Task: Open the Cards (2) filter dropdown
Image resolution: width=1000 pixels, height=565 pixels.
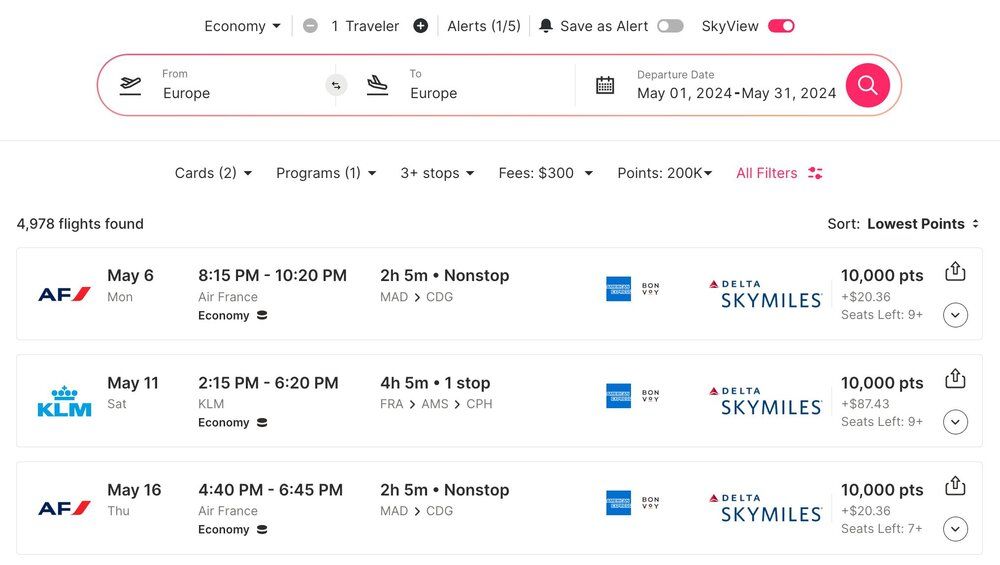Action: pyautogui.click(x=213, y=173)
